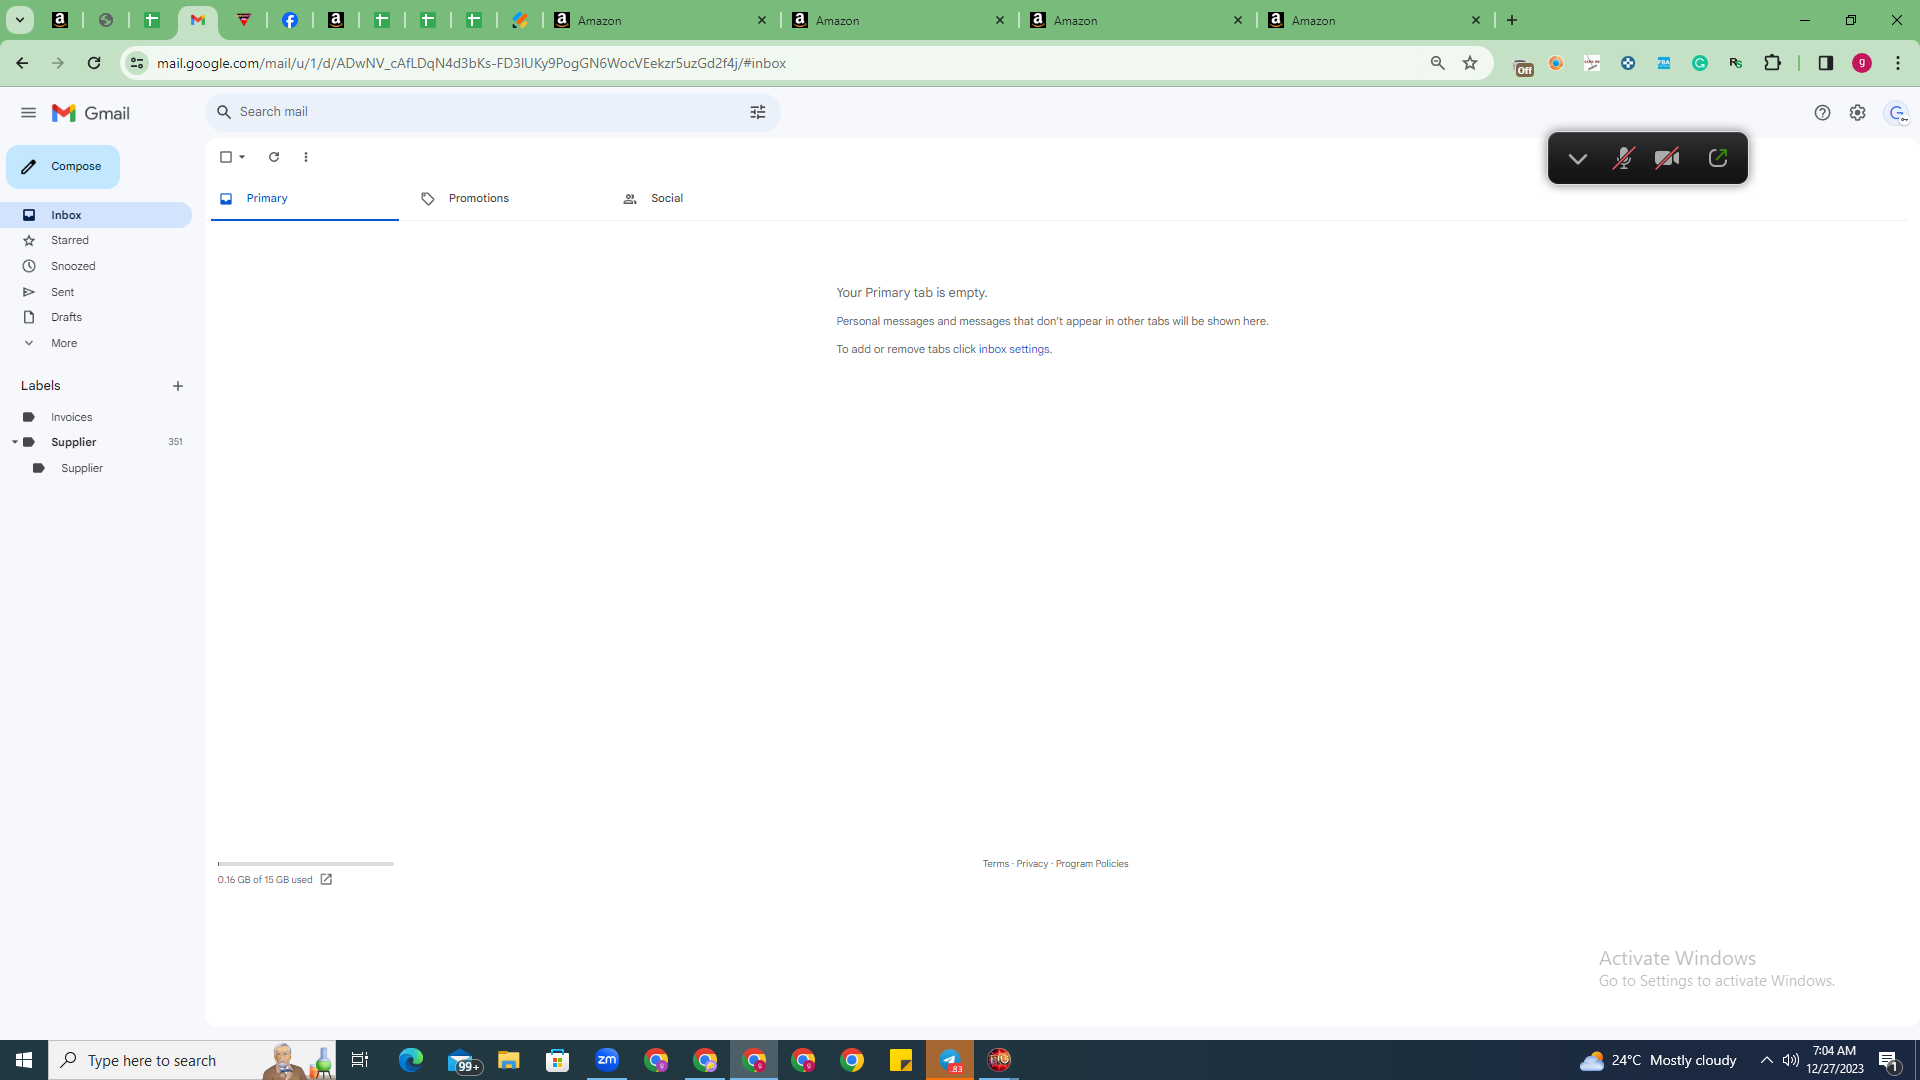Open the Gmail main menu hamburger icon

tap(28, 113)
